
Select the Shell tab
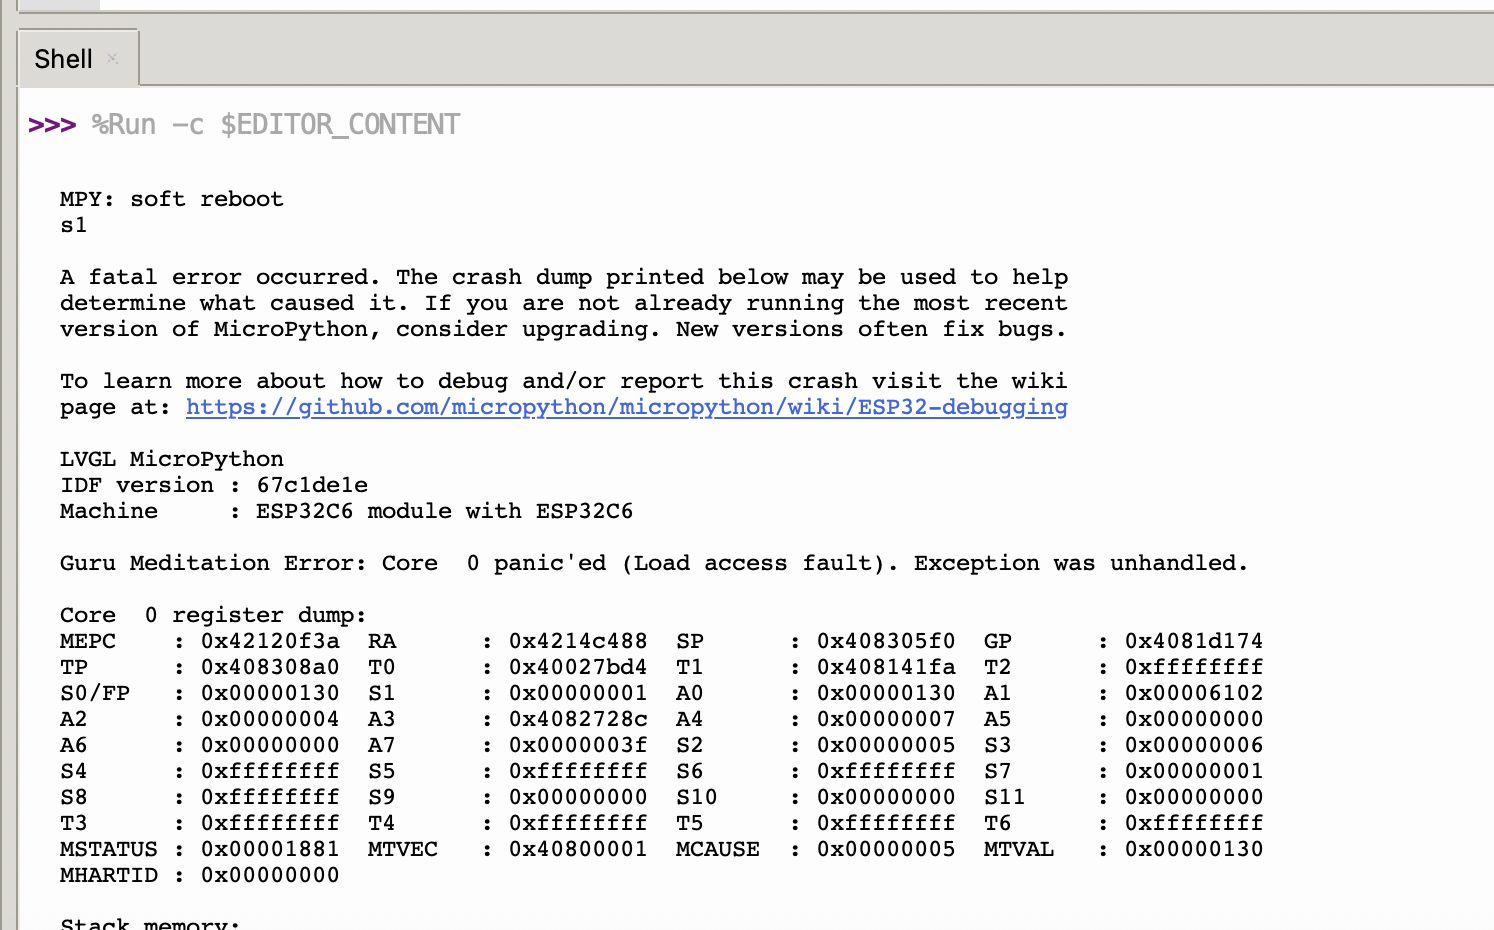[x=63, y=59]
